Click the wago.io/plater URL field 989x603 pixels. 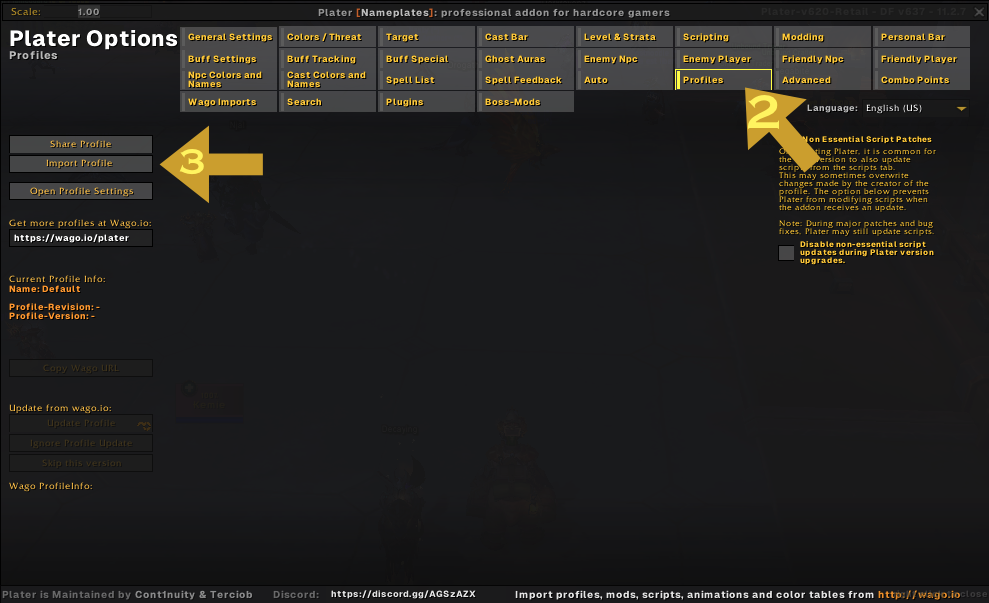(x=81, y=238)
